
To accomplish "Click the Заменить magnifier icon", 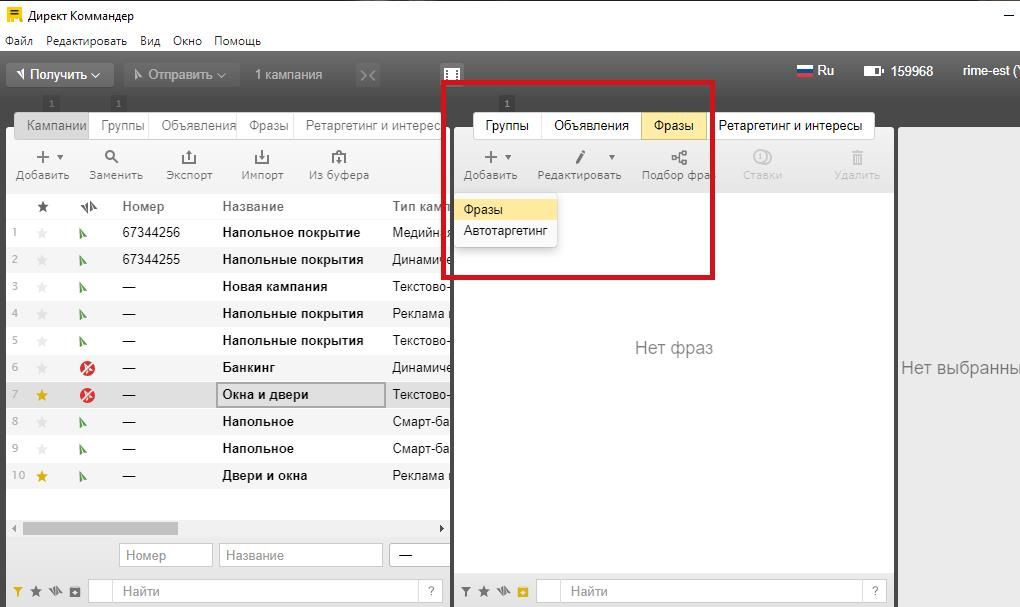I will coord(111,157).
